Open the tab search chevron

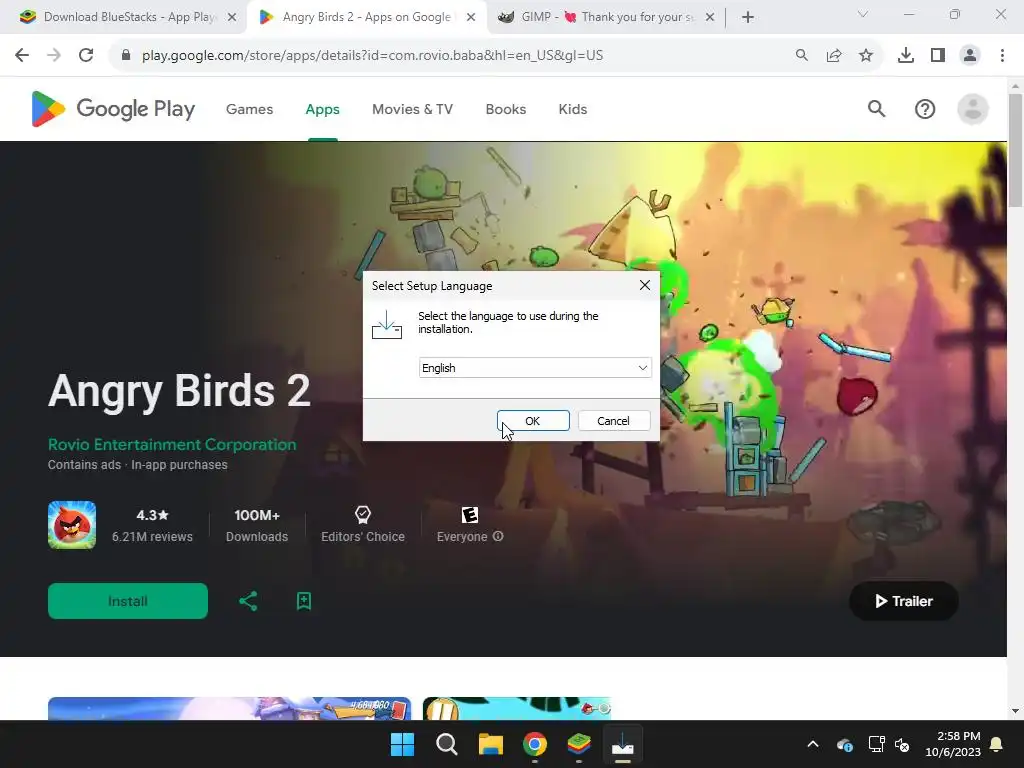[863, 14]
